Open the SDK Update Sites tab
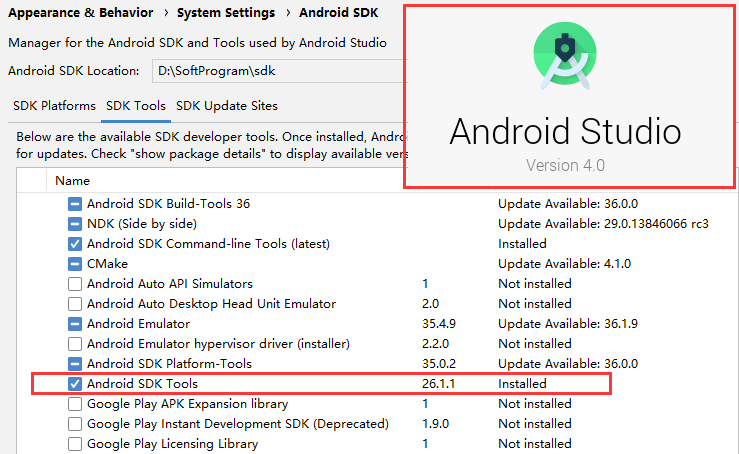This screenshot has width=739, height=454. 227,106
